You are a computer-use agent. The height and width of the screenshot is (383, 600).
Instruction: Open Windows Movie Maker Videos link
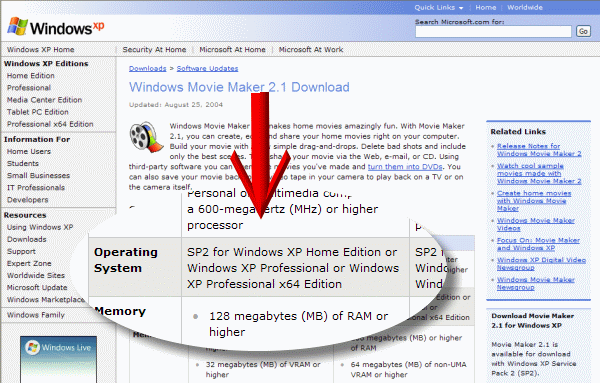pyautogui.click(x=535, y=224)
